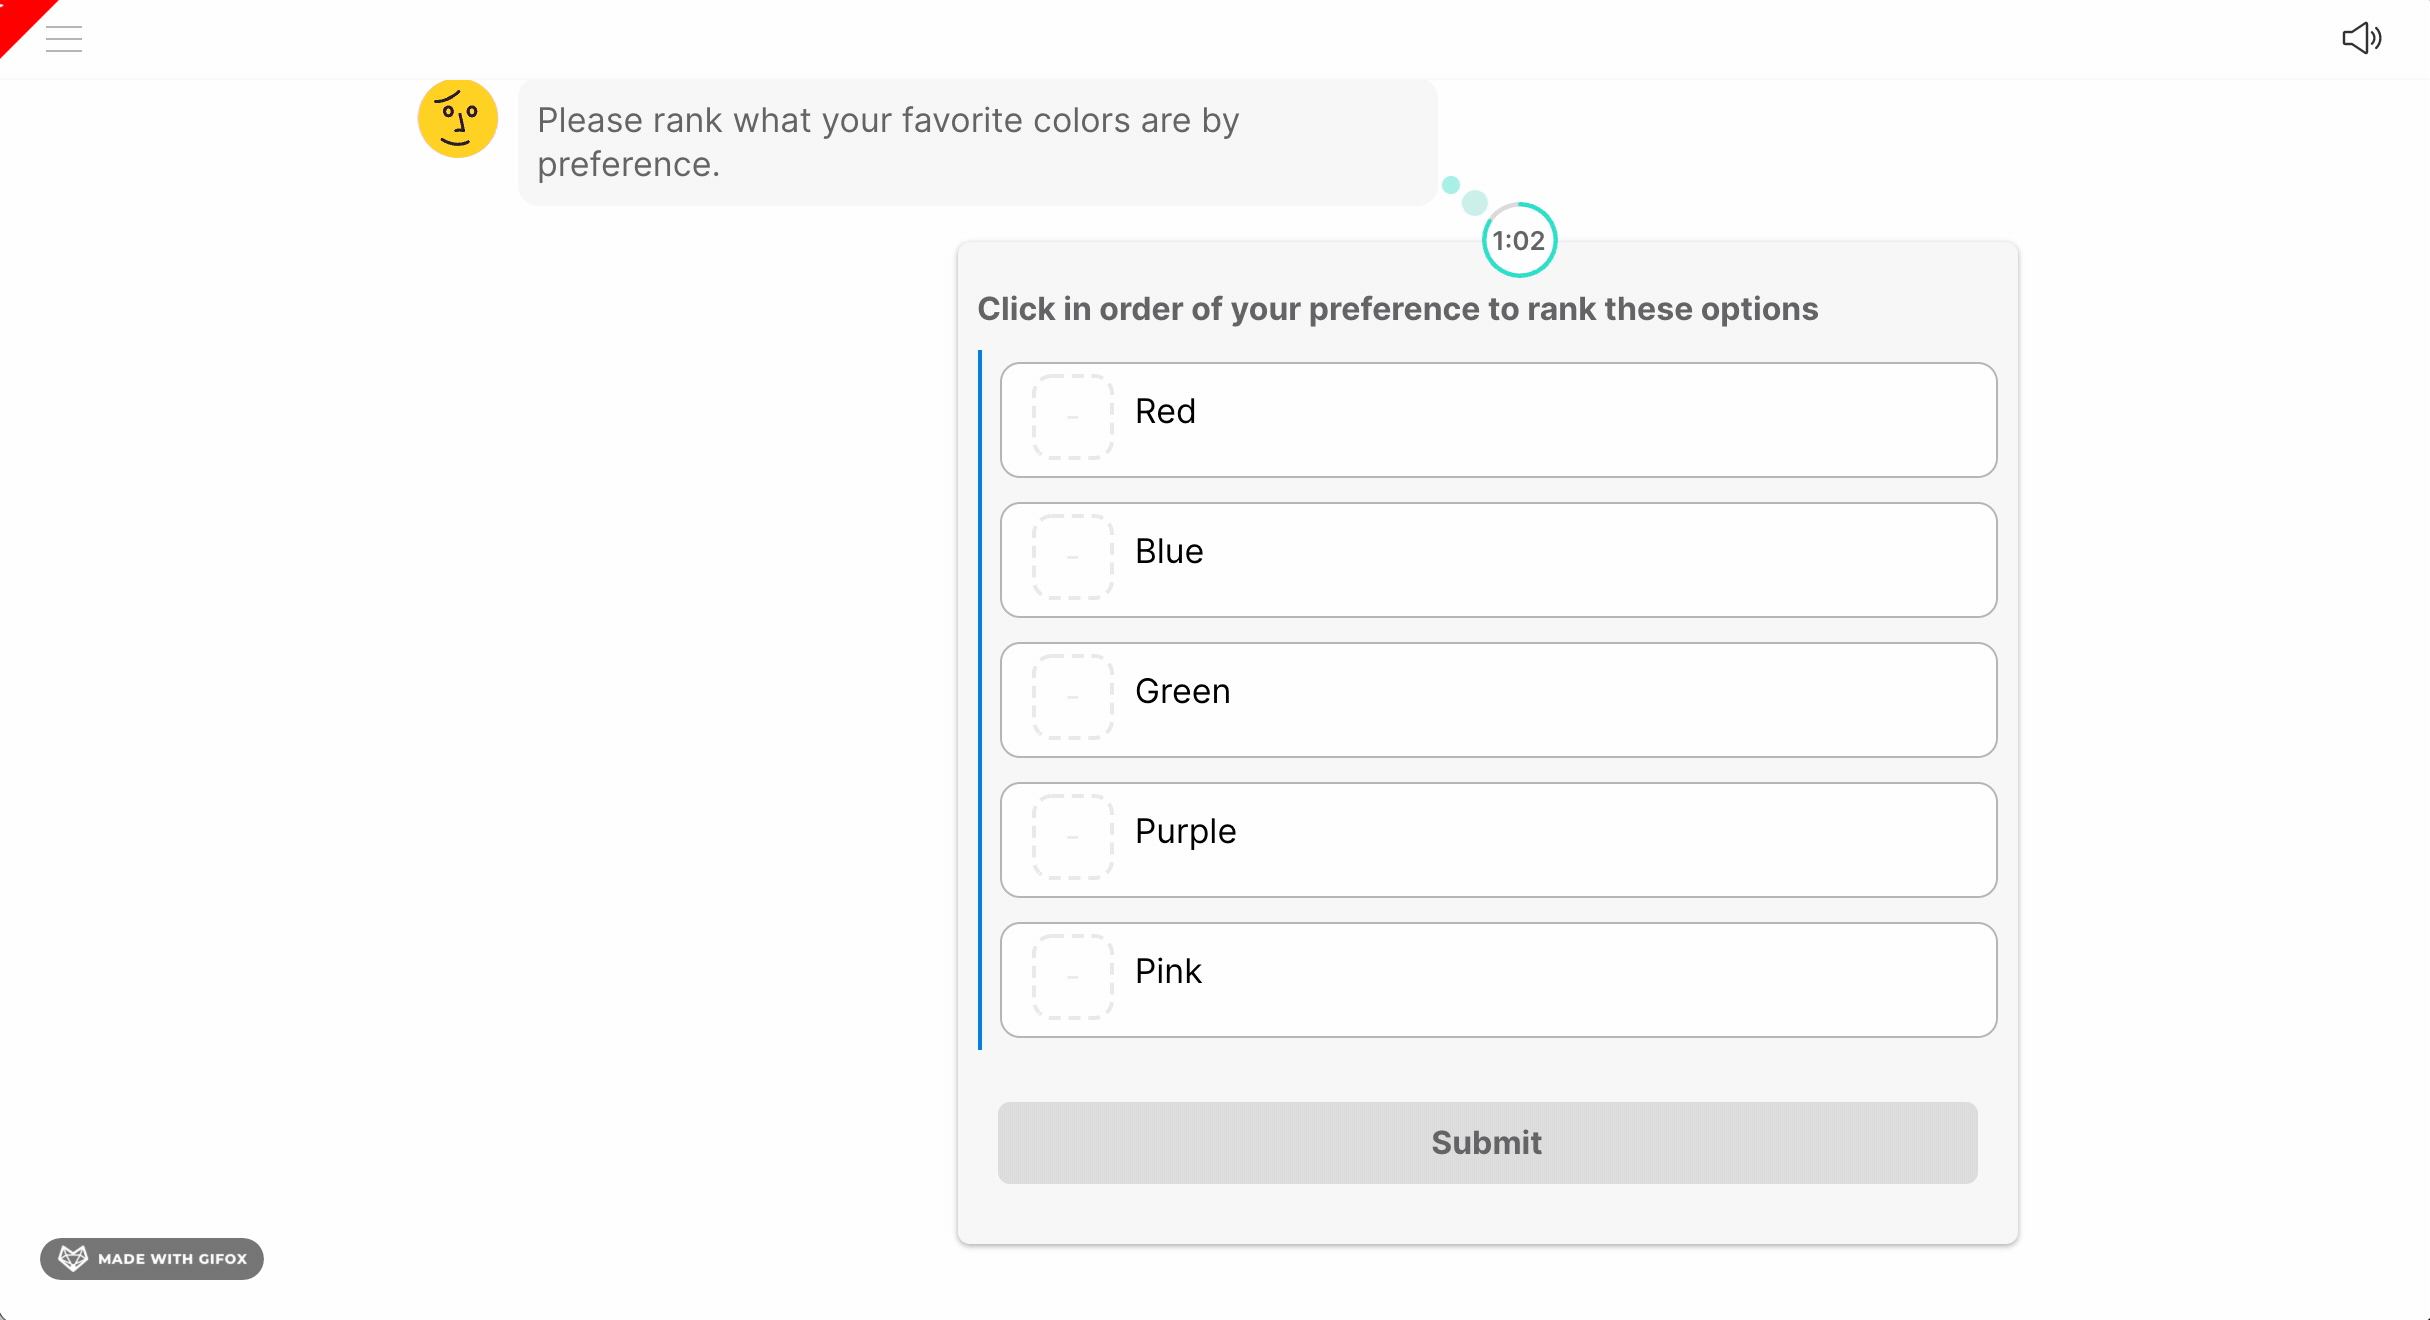Click the ranking instructions heading
2430x1320 pixels.
[1397, 309]
